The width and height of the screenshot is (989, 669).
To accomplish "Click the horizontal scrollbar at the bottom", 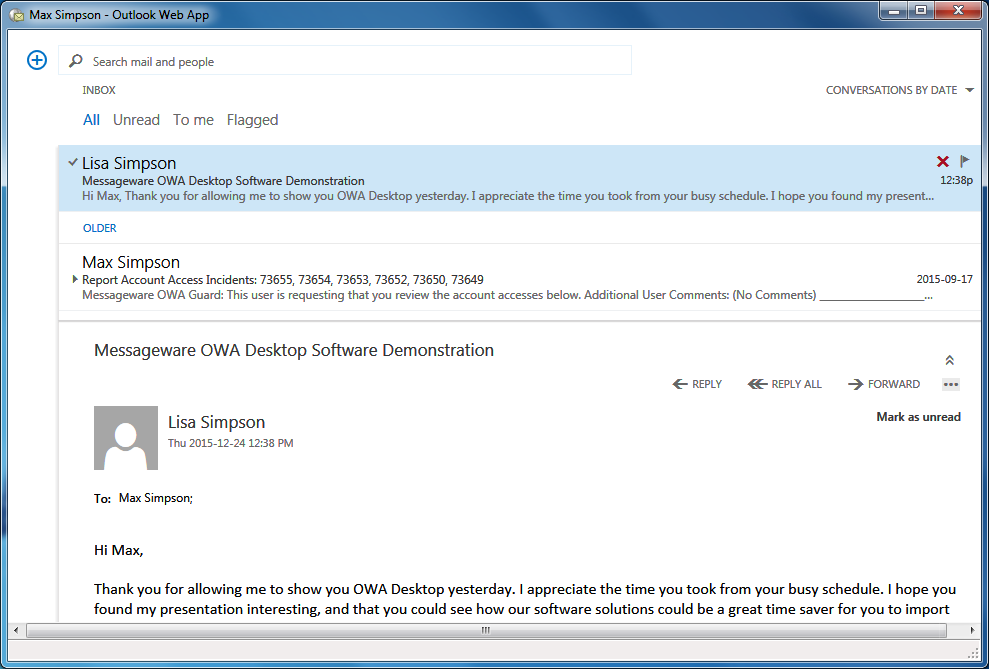I will pyautogui.click(x=484, y=630).
